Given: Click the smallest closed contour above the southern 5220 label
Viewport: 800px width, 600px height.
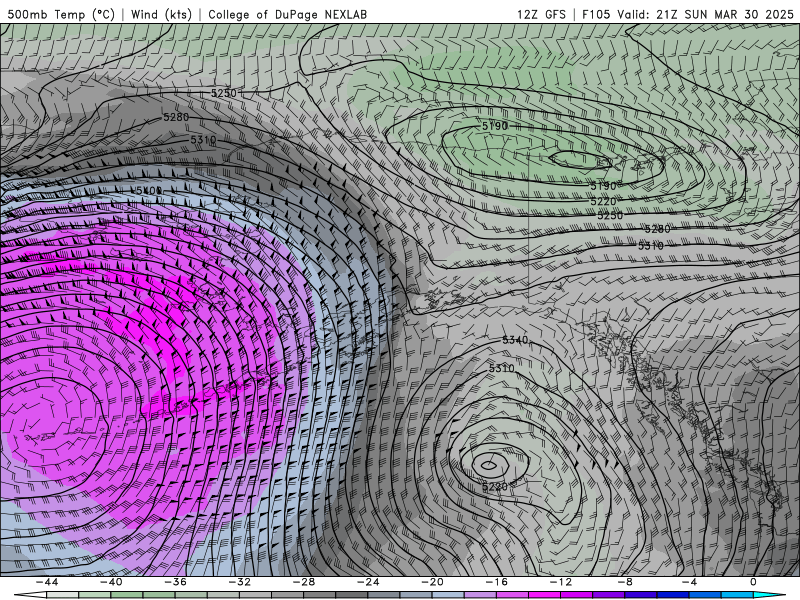Looking at the screenshot, I should (489, 465).
